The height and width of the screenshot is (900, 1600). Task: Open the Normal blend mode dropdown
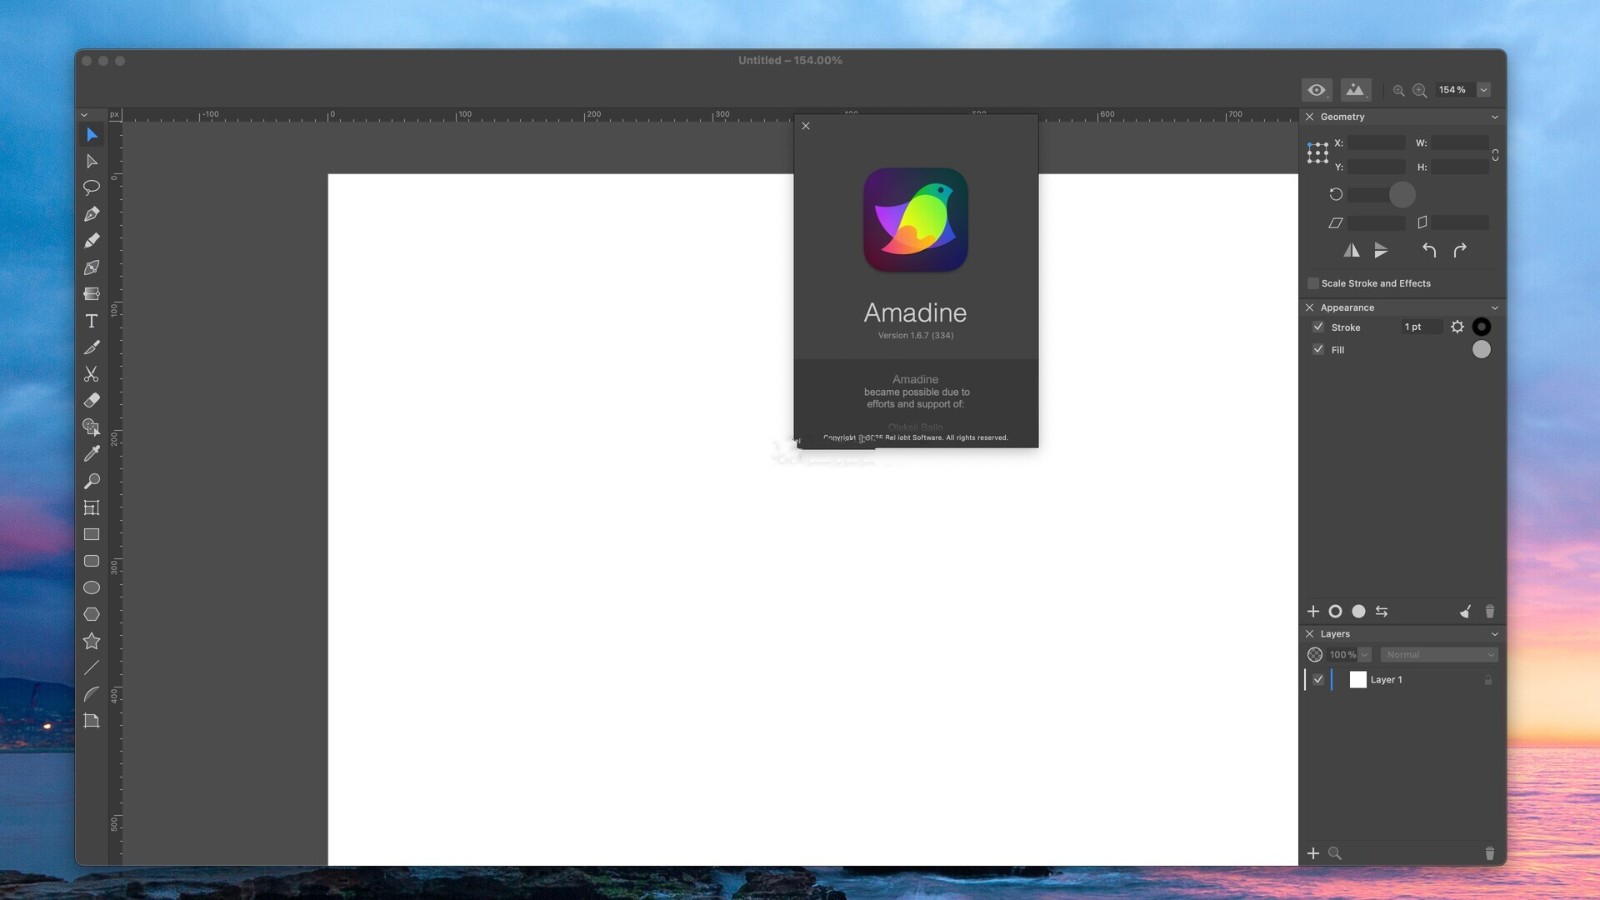tap(1439, 655)
